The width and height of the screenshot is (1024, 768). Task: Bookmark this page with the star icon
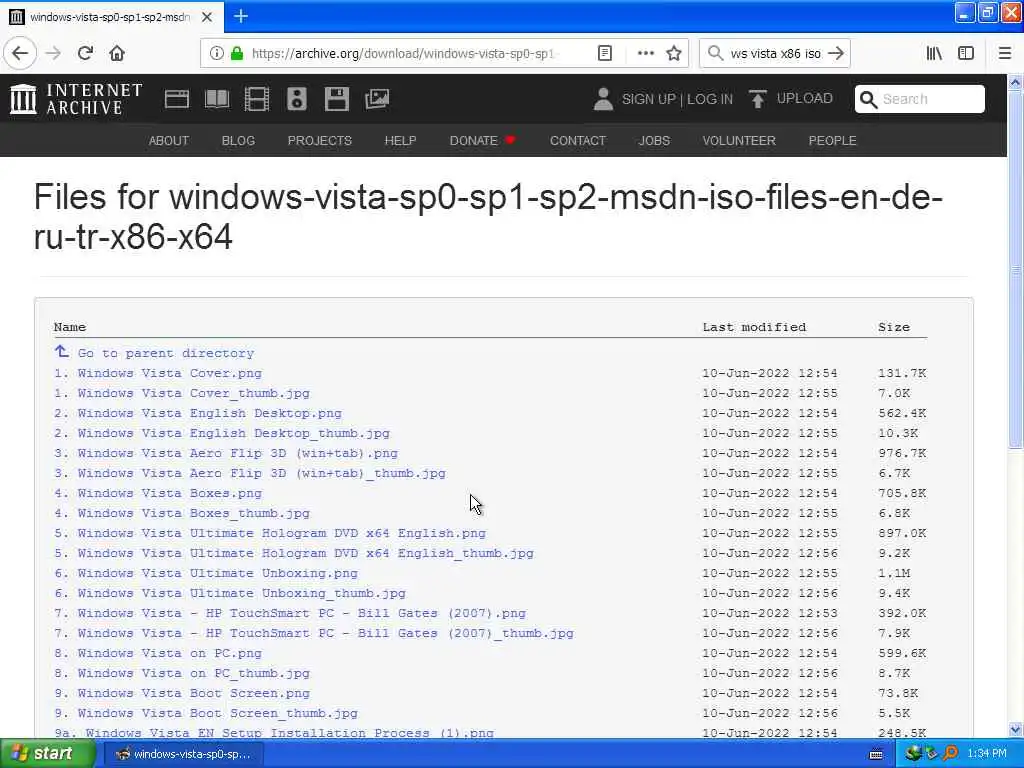[x=674, y=53]
